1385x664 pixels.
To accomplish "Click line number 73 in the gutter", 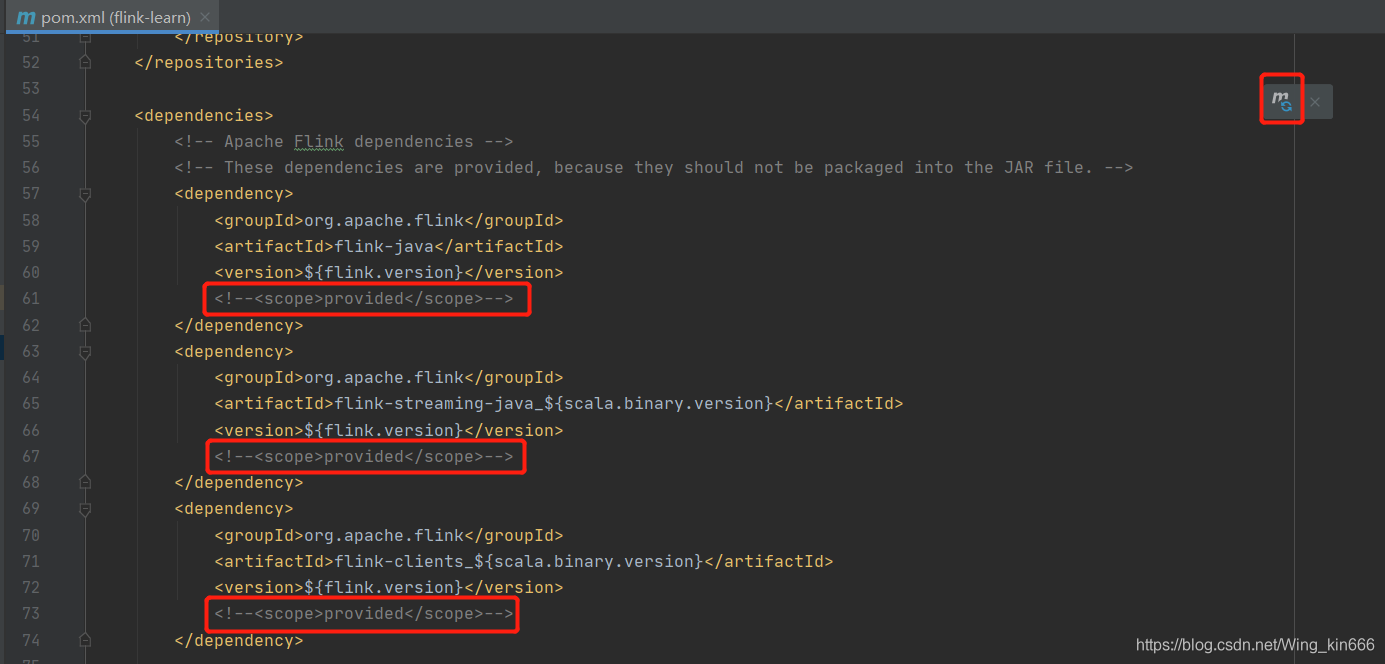I will coord(30,613).
